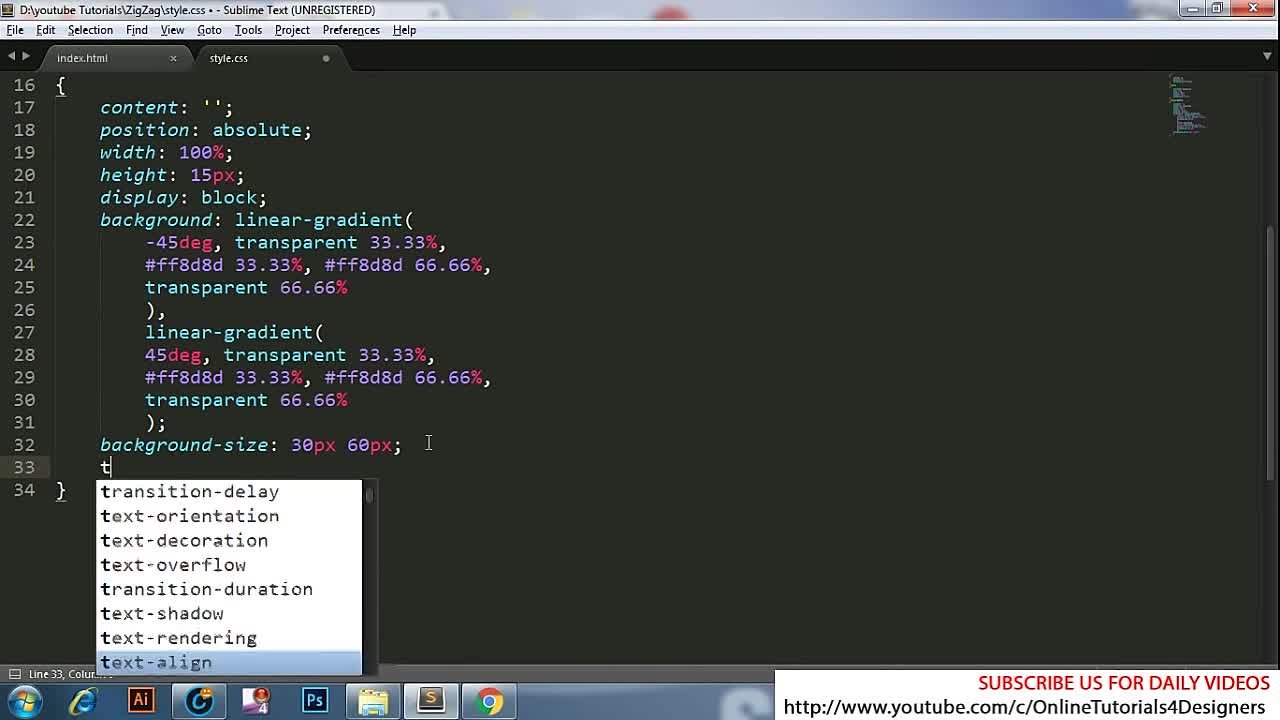Open the blue circular C app in taskbar
The image size is (1280, 720).
[199, 701]
